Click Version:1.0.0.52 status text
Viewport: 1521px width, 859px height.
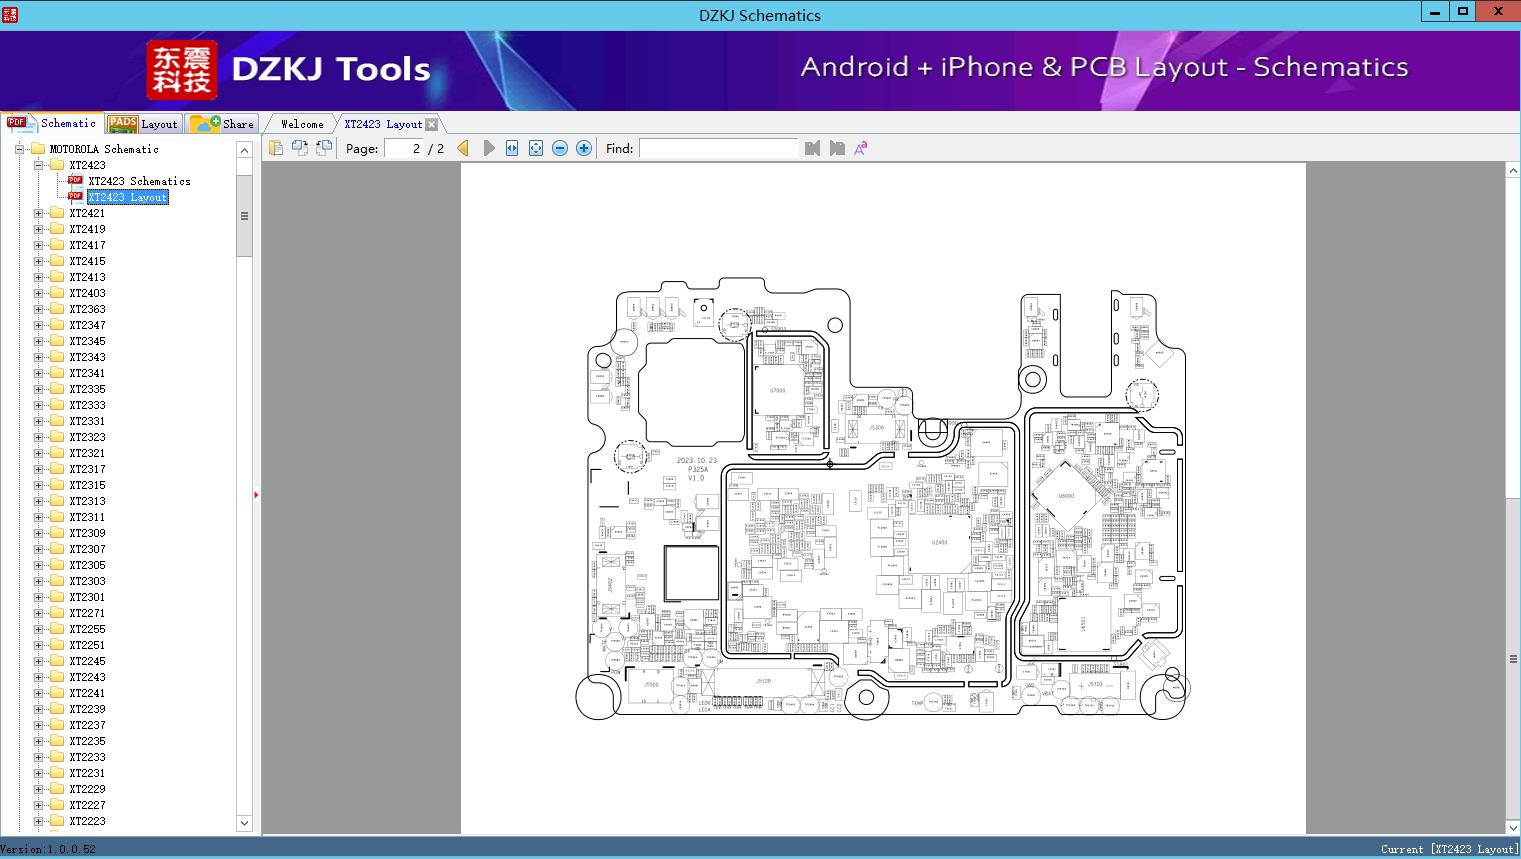(49, 849)
